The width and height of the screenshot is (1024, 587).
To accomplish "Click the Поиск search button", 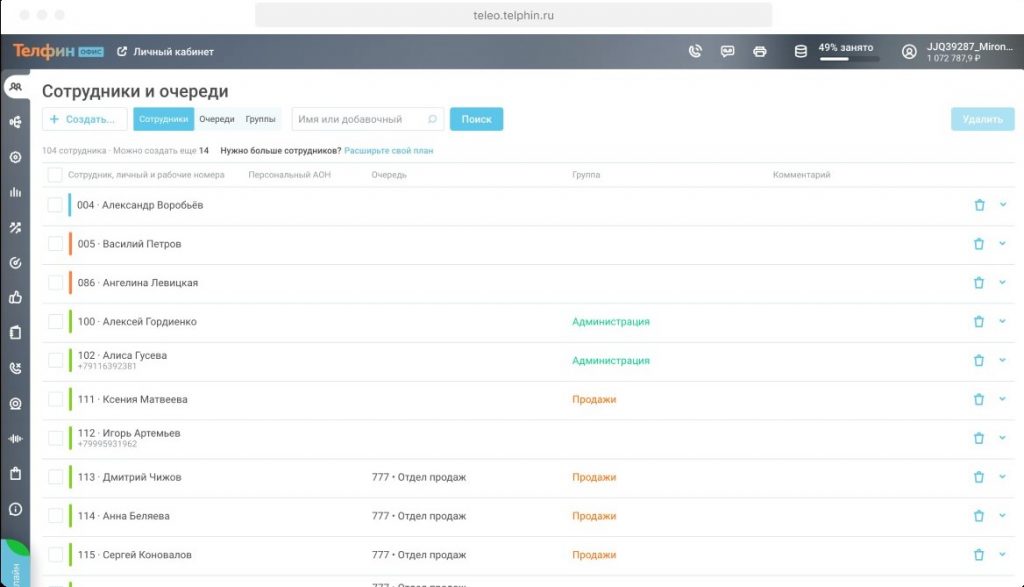I will coord(476,119).
